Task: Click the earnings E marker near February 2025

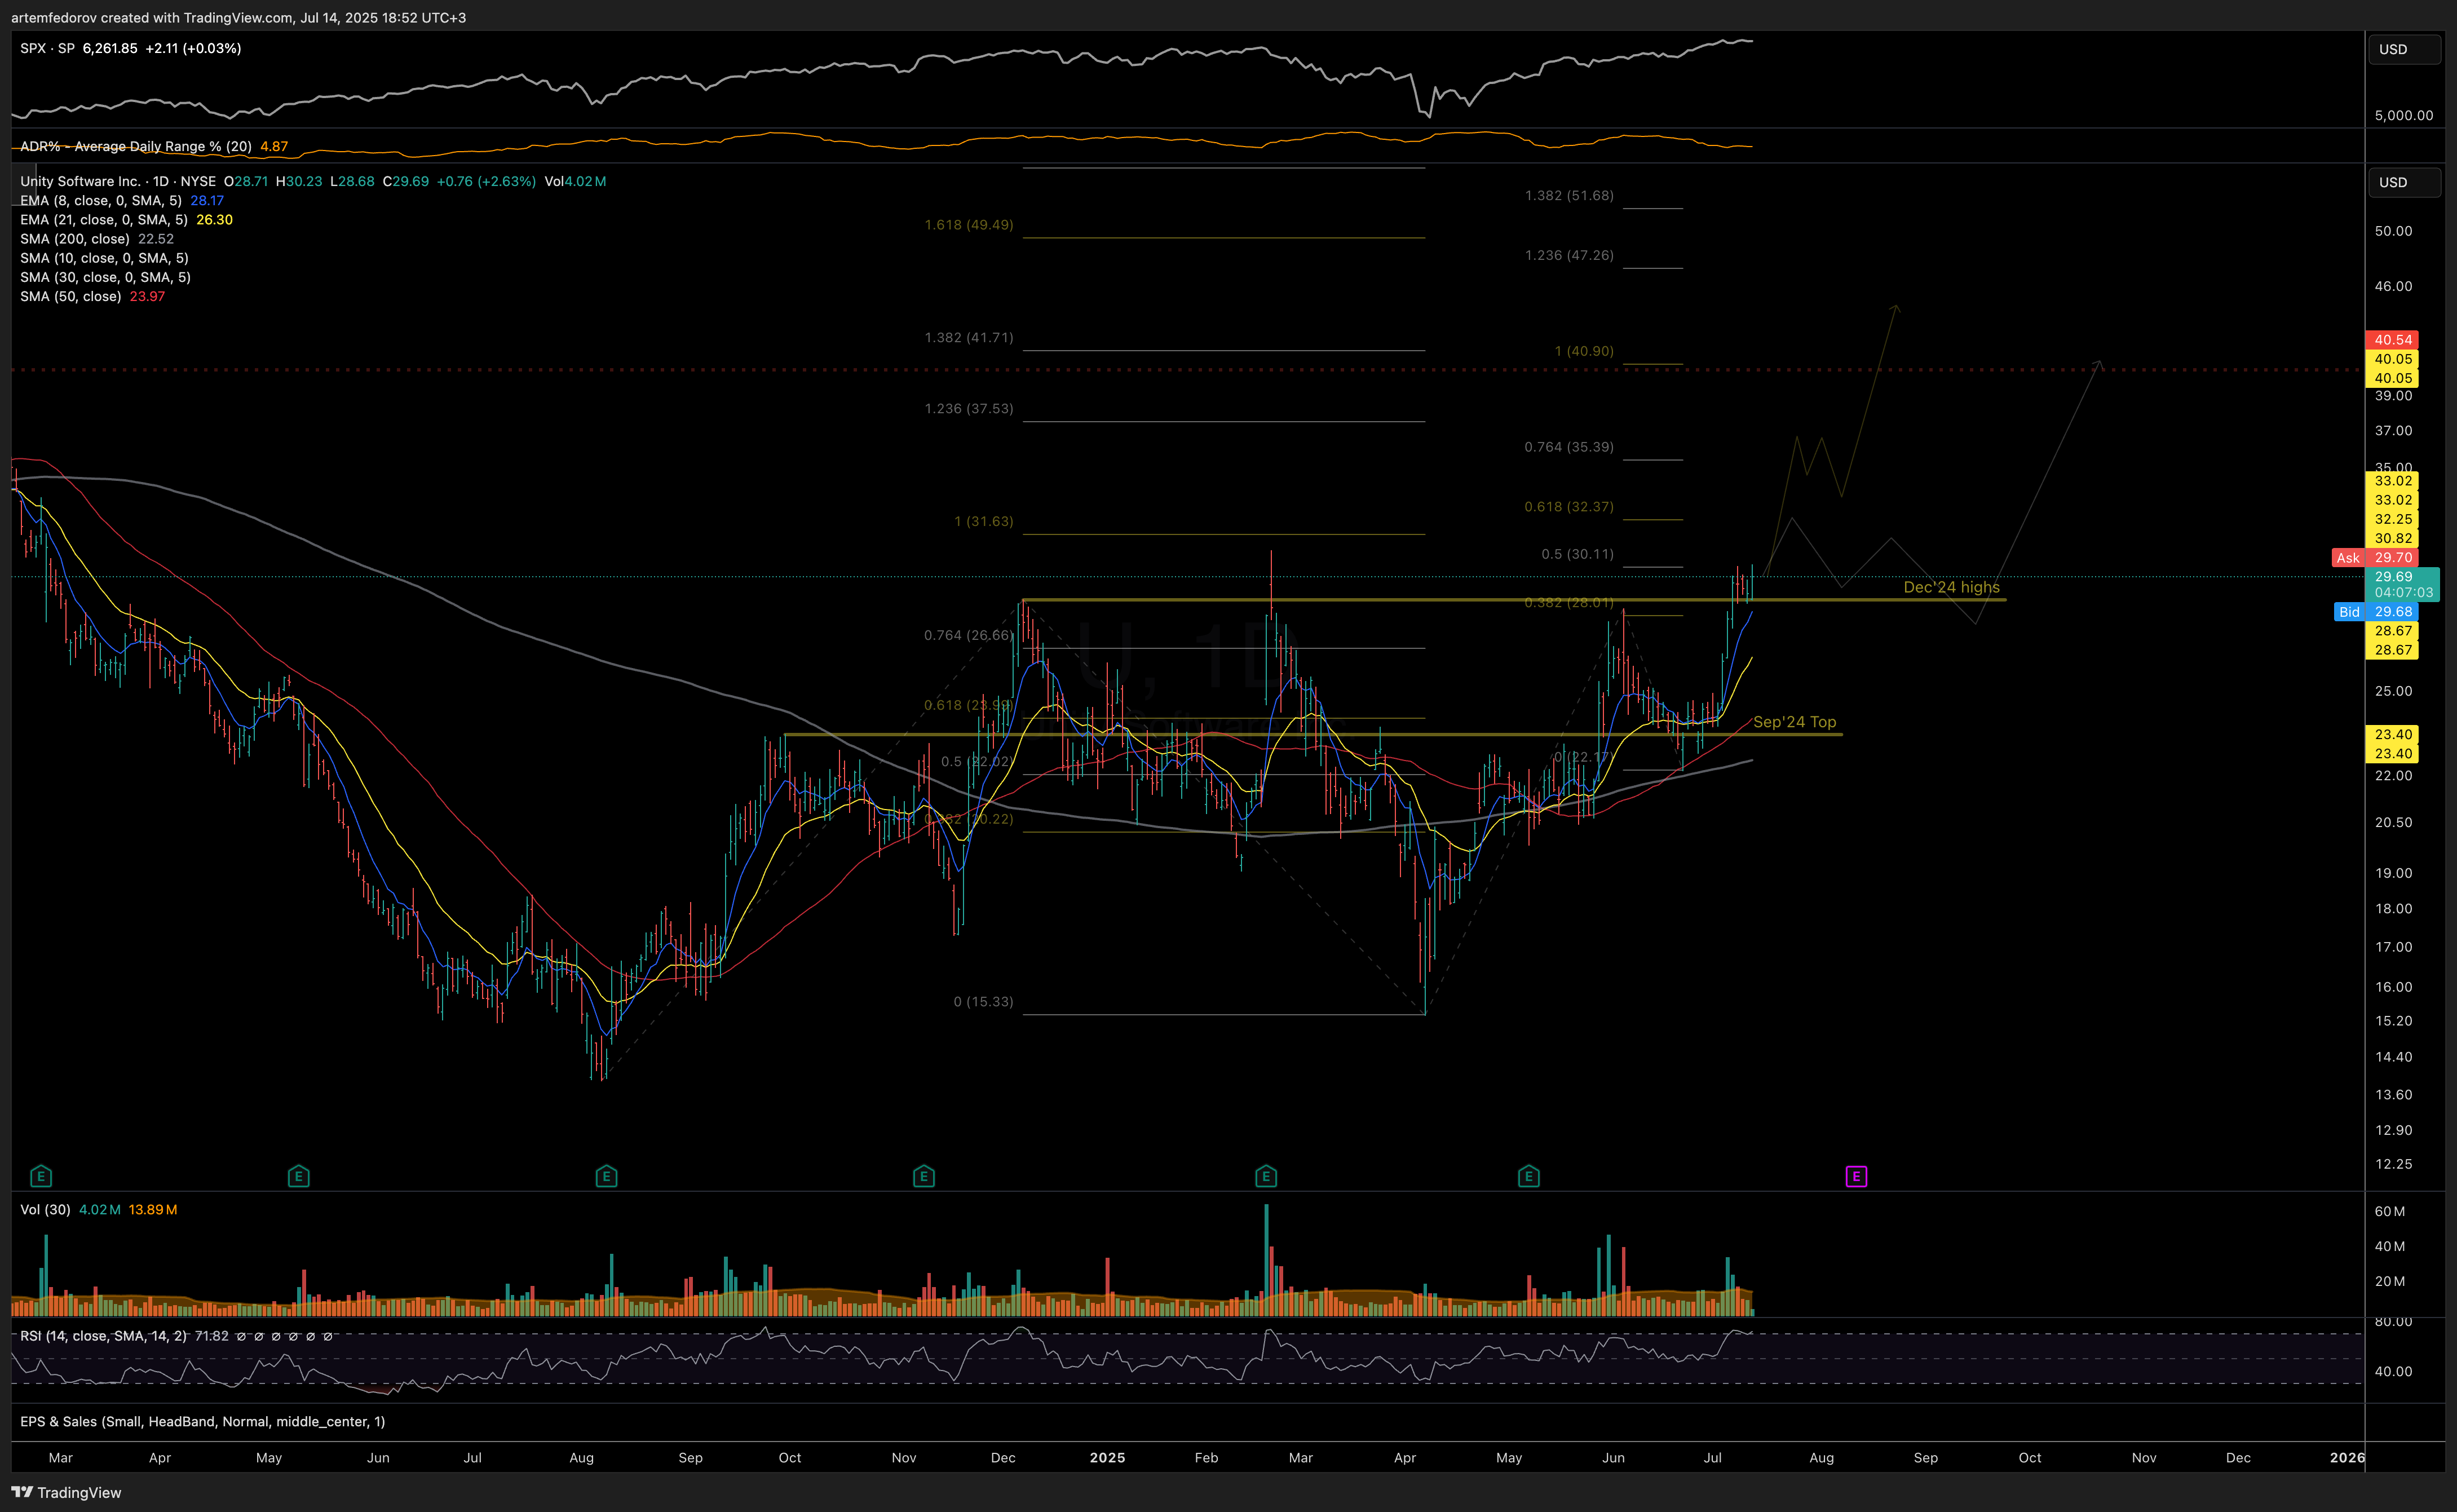Action: 1266,1176
